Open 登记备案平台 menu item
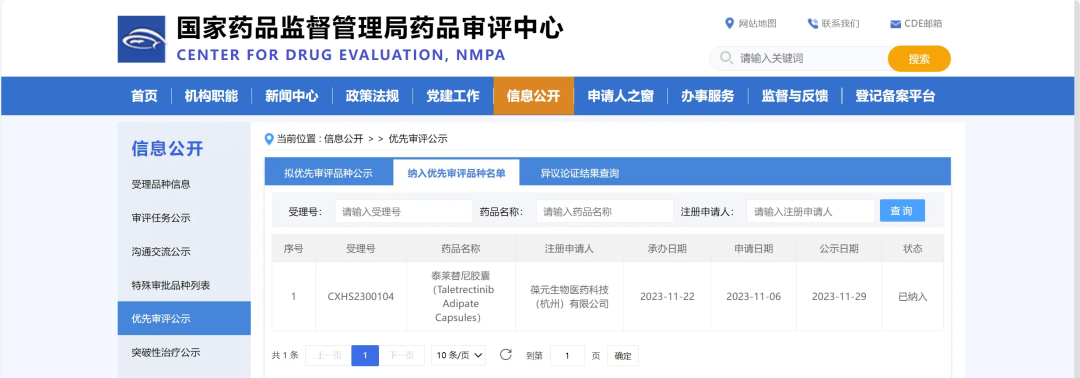The height and width of the screenshot is (378, 1080). click(x=895, y=96)
